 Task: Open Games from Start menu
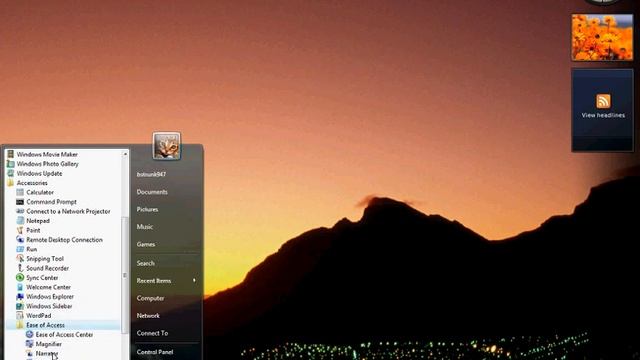tap(146, 244)
